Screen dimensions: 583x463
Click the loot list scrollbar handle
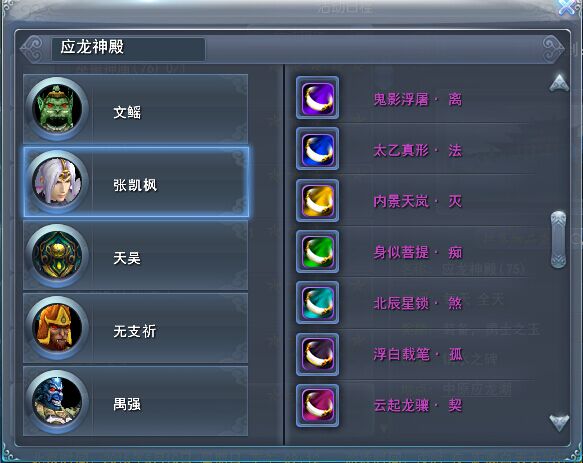558,239
